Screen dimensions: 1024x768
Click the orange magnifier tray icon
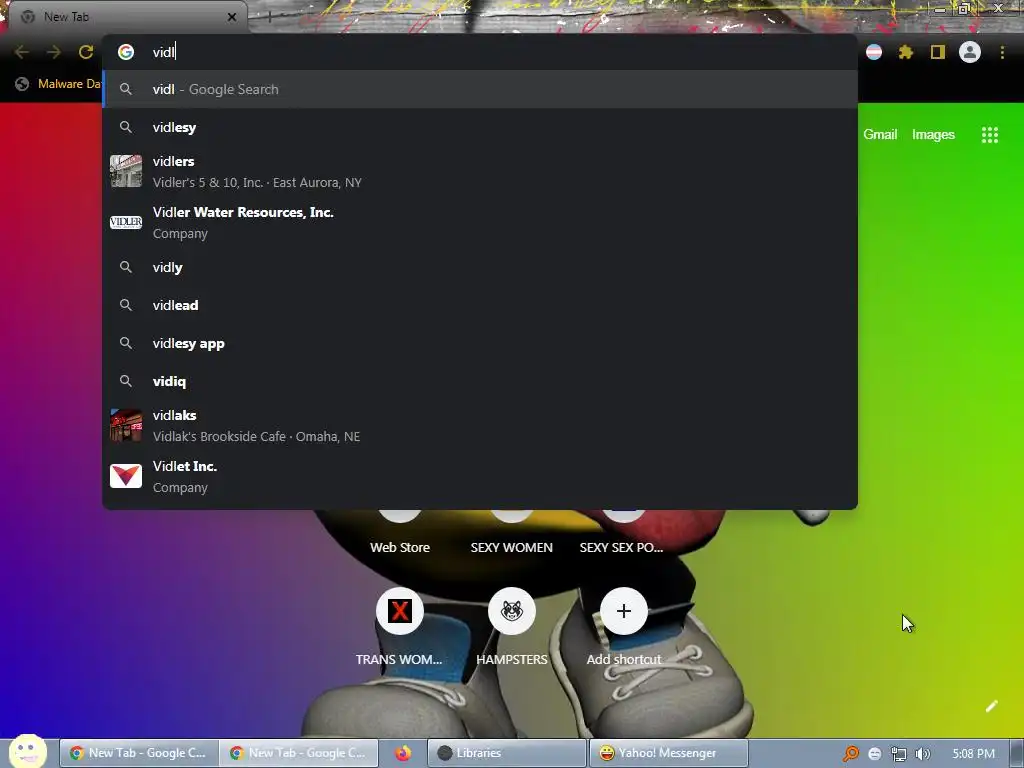[850, 754]
